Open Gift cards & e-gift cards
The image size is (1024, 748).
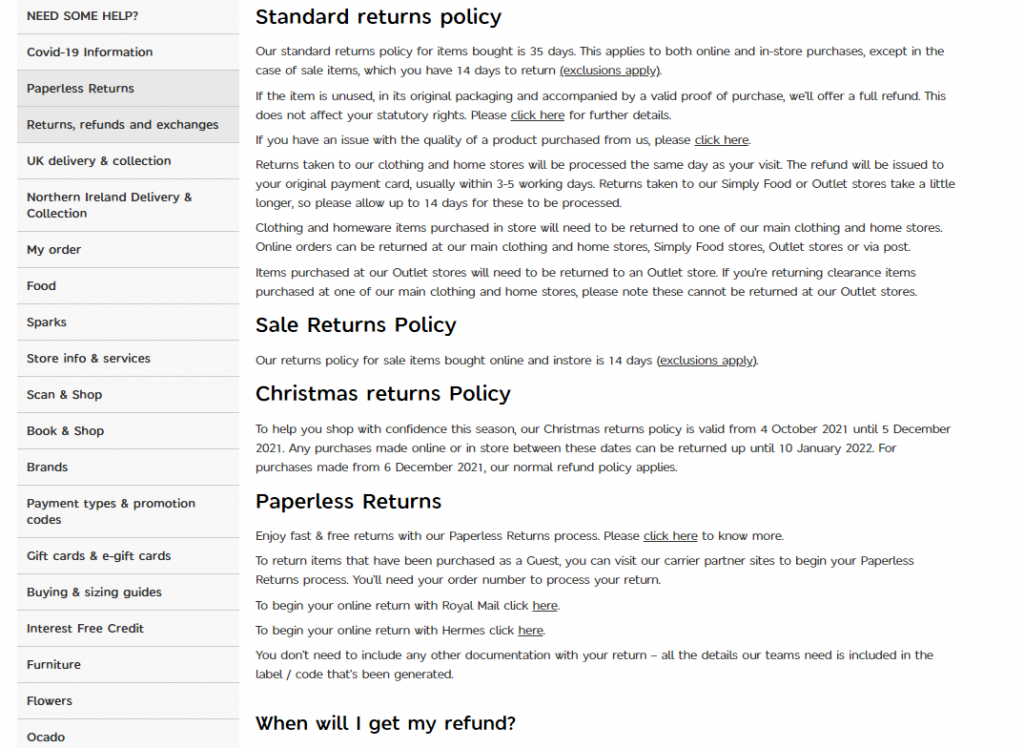(x=96, y=555)
